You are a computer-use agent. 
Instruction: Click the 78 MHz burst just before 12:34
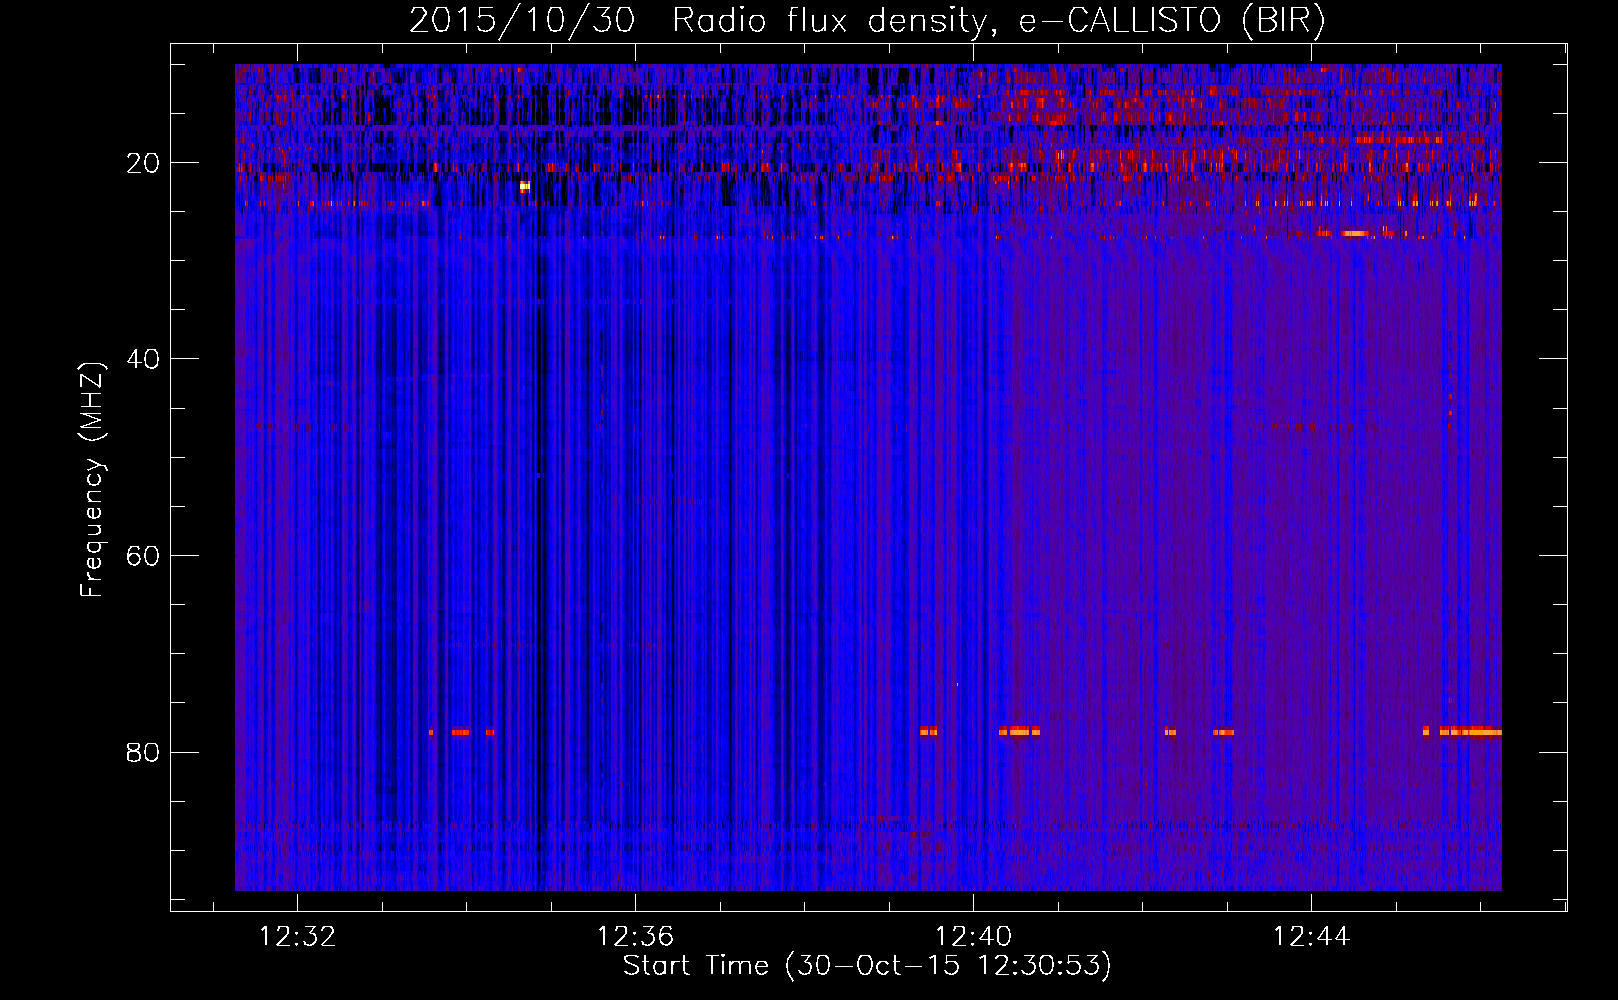460,732
